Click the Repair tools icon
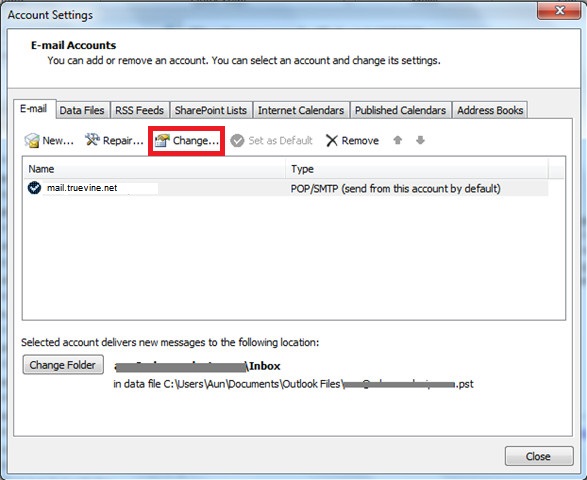Viewport: 587px width, 480px height. pos(92,140)
